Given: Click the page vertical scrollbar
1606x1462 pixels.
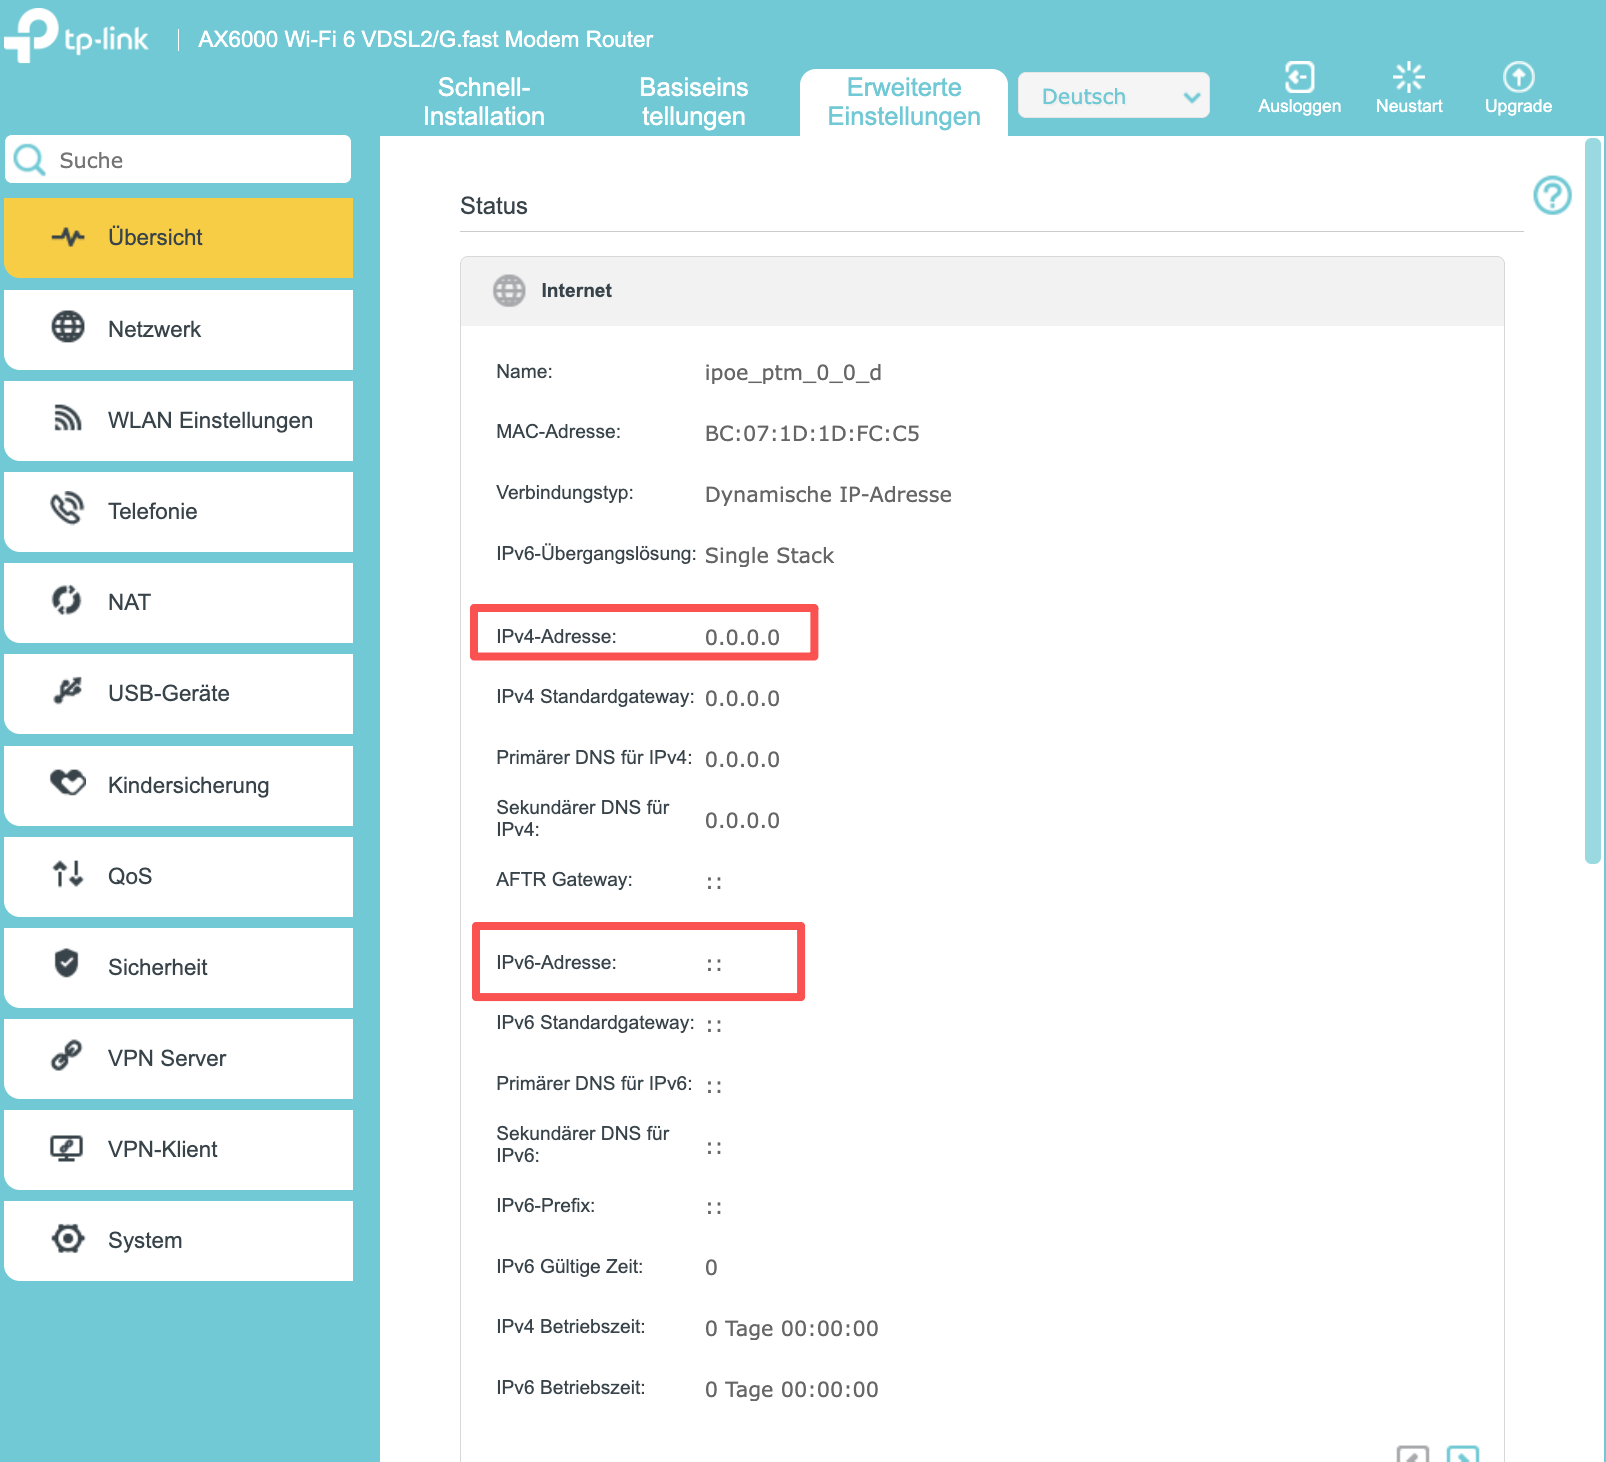Looking at the screenshot, I should coord(1593,500).
